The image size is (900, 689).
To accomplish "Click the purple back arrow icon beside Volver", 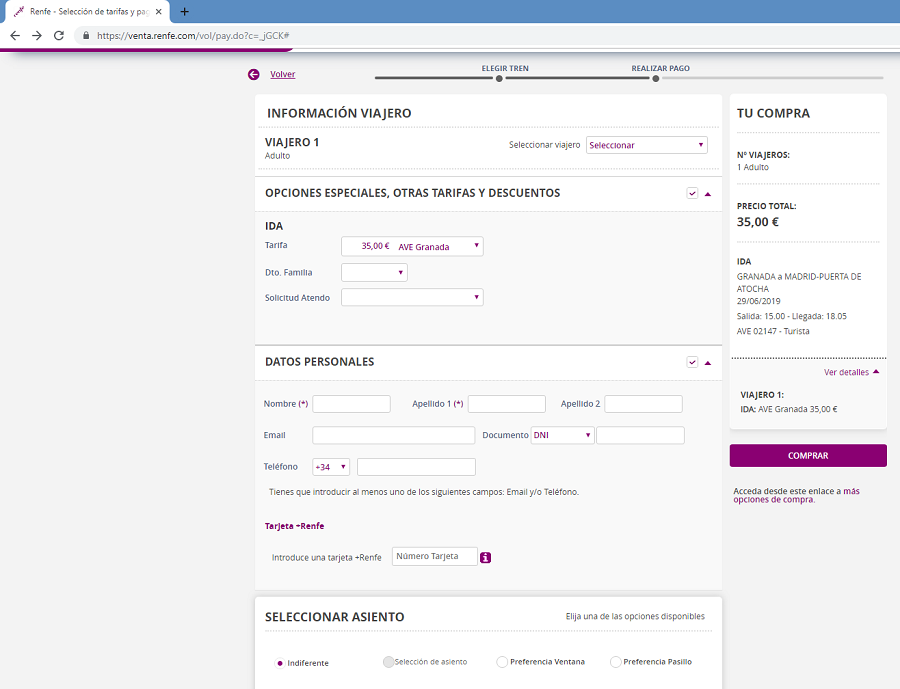I will pyautogui.click(x=254, y=74).
